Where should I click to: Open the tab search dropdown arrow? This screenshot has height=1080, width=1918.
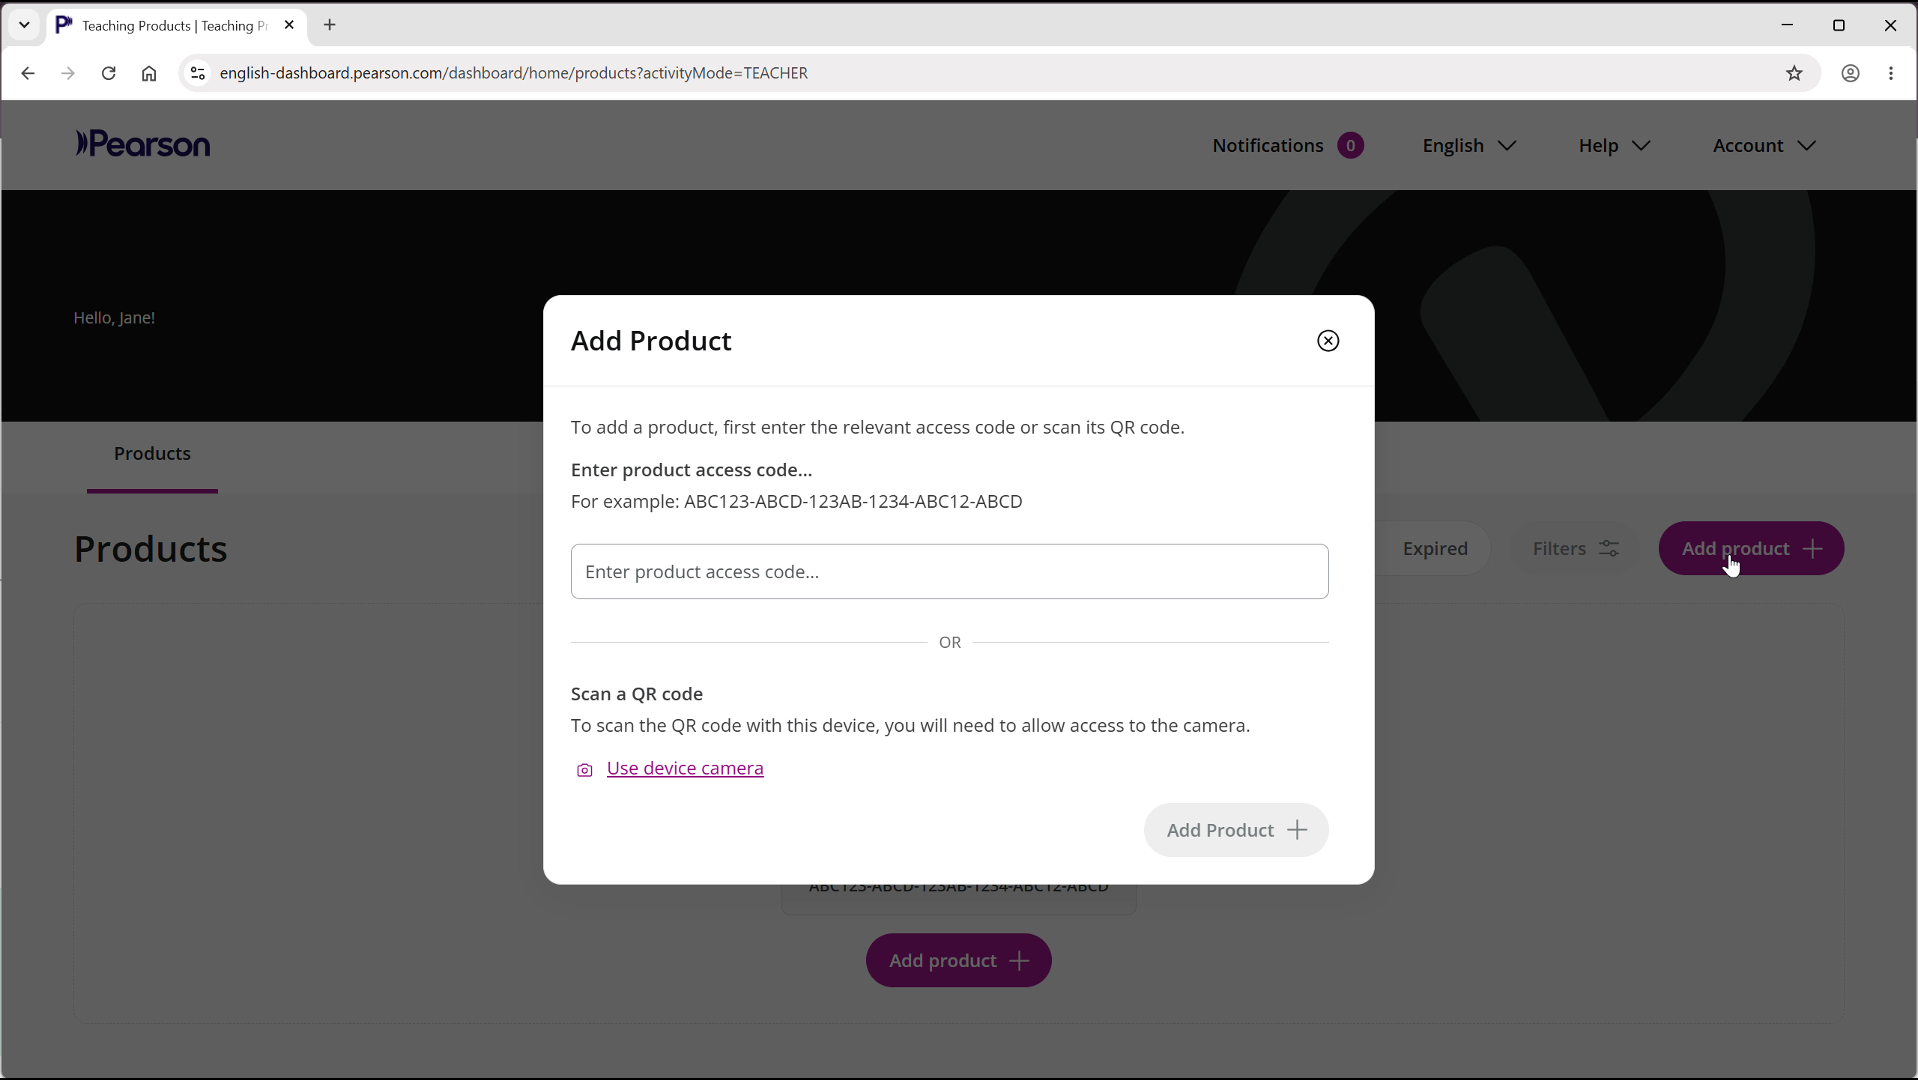tap(24, 25)
